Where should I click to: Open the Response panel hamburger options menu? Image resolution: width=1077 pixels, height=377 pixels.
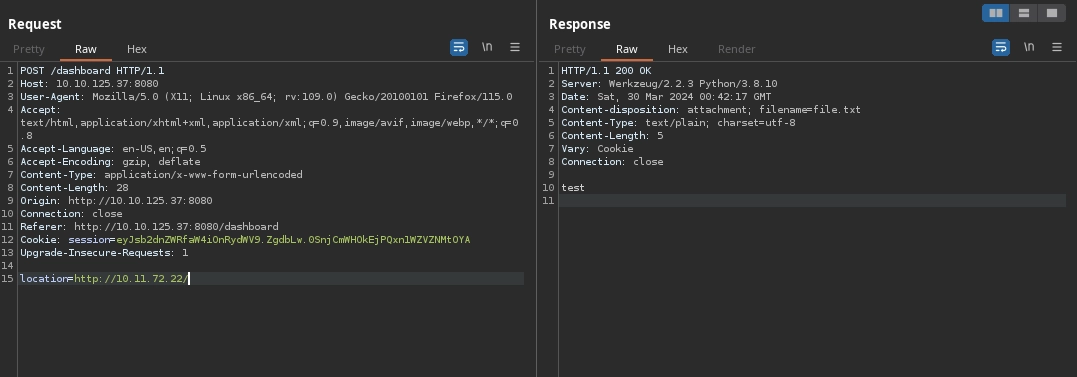tap(1056, 47)
